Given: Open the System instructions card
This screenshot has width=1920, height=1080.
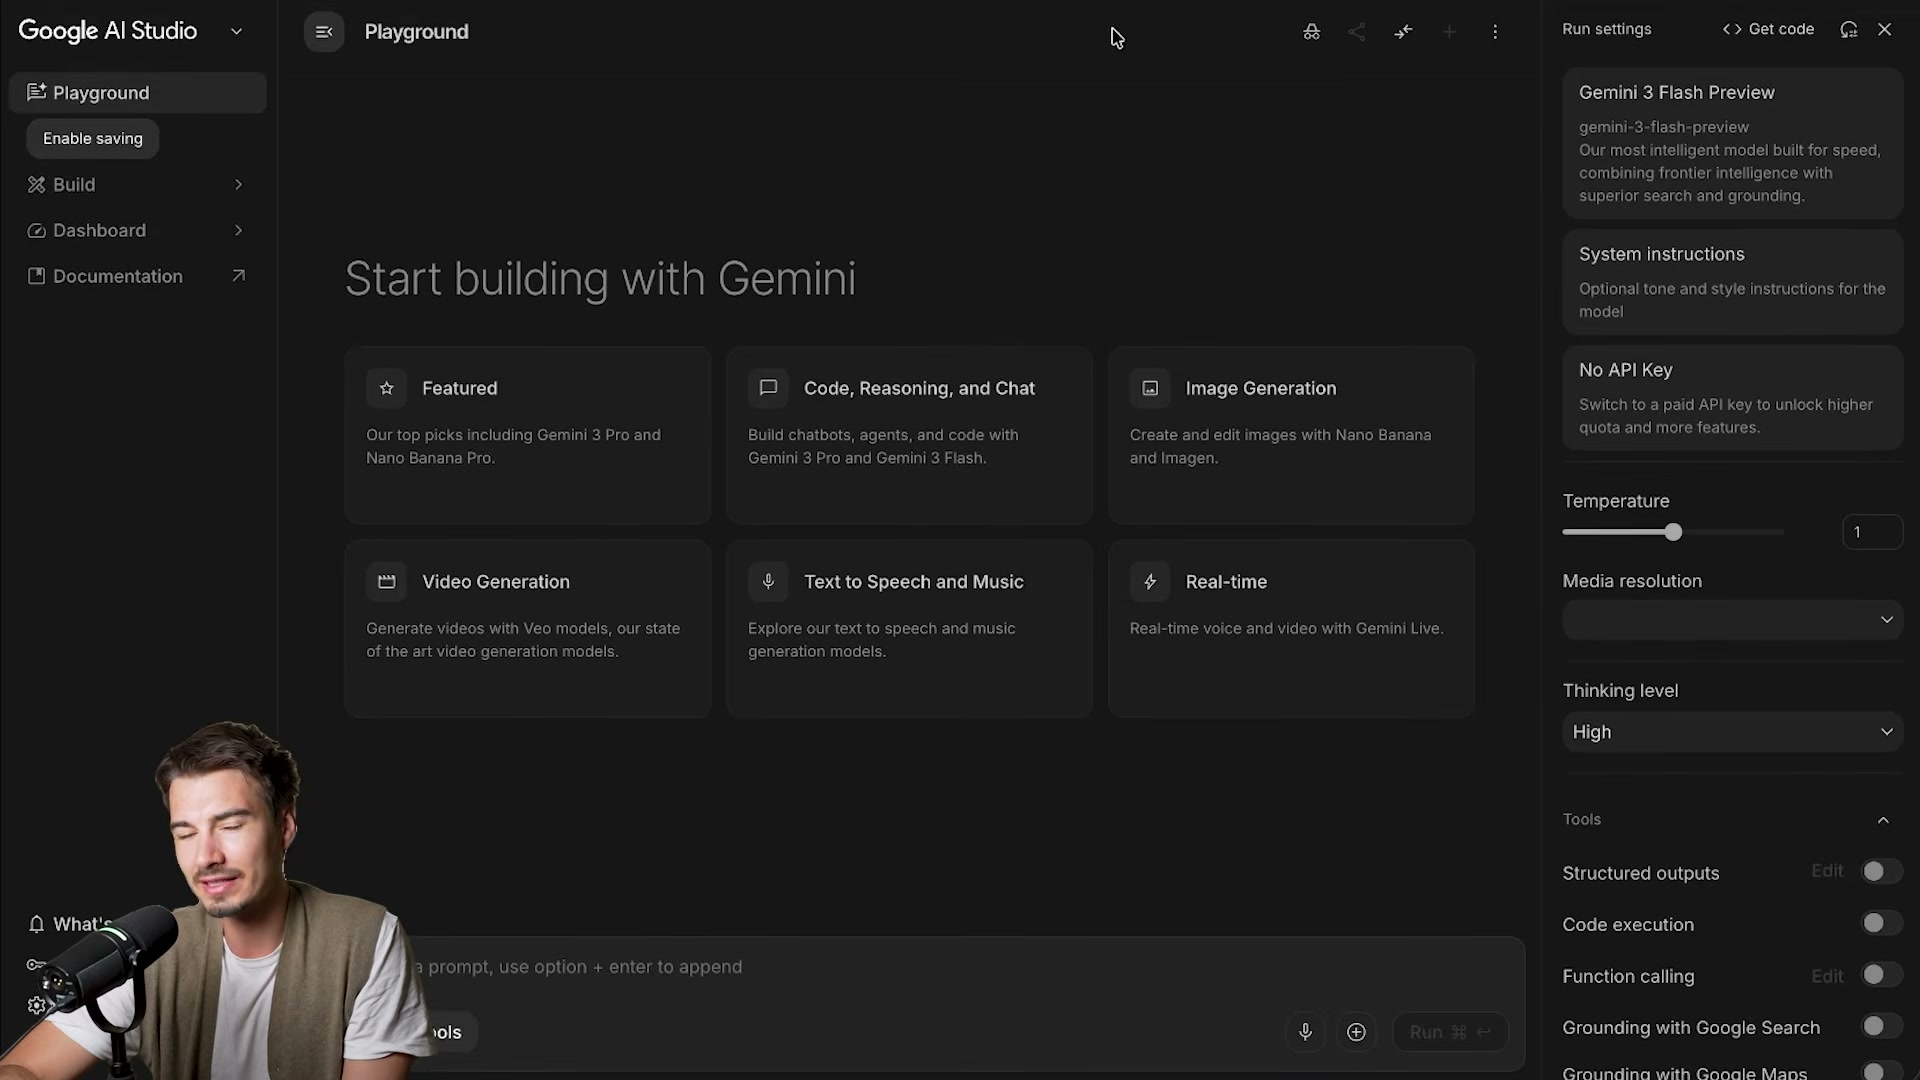Looking at the screenshot, I should pos(1733,282).
